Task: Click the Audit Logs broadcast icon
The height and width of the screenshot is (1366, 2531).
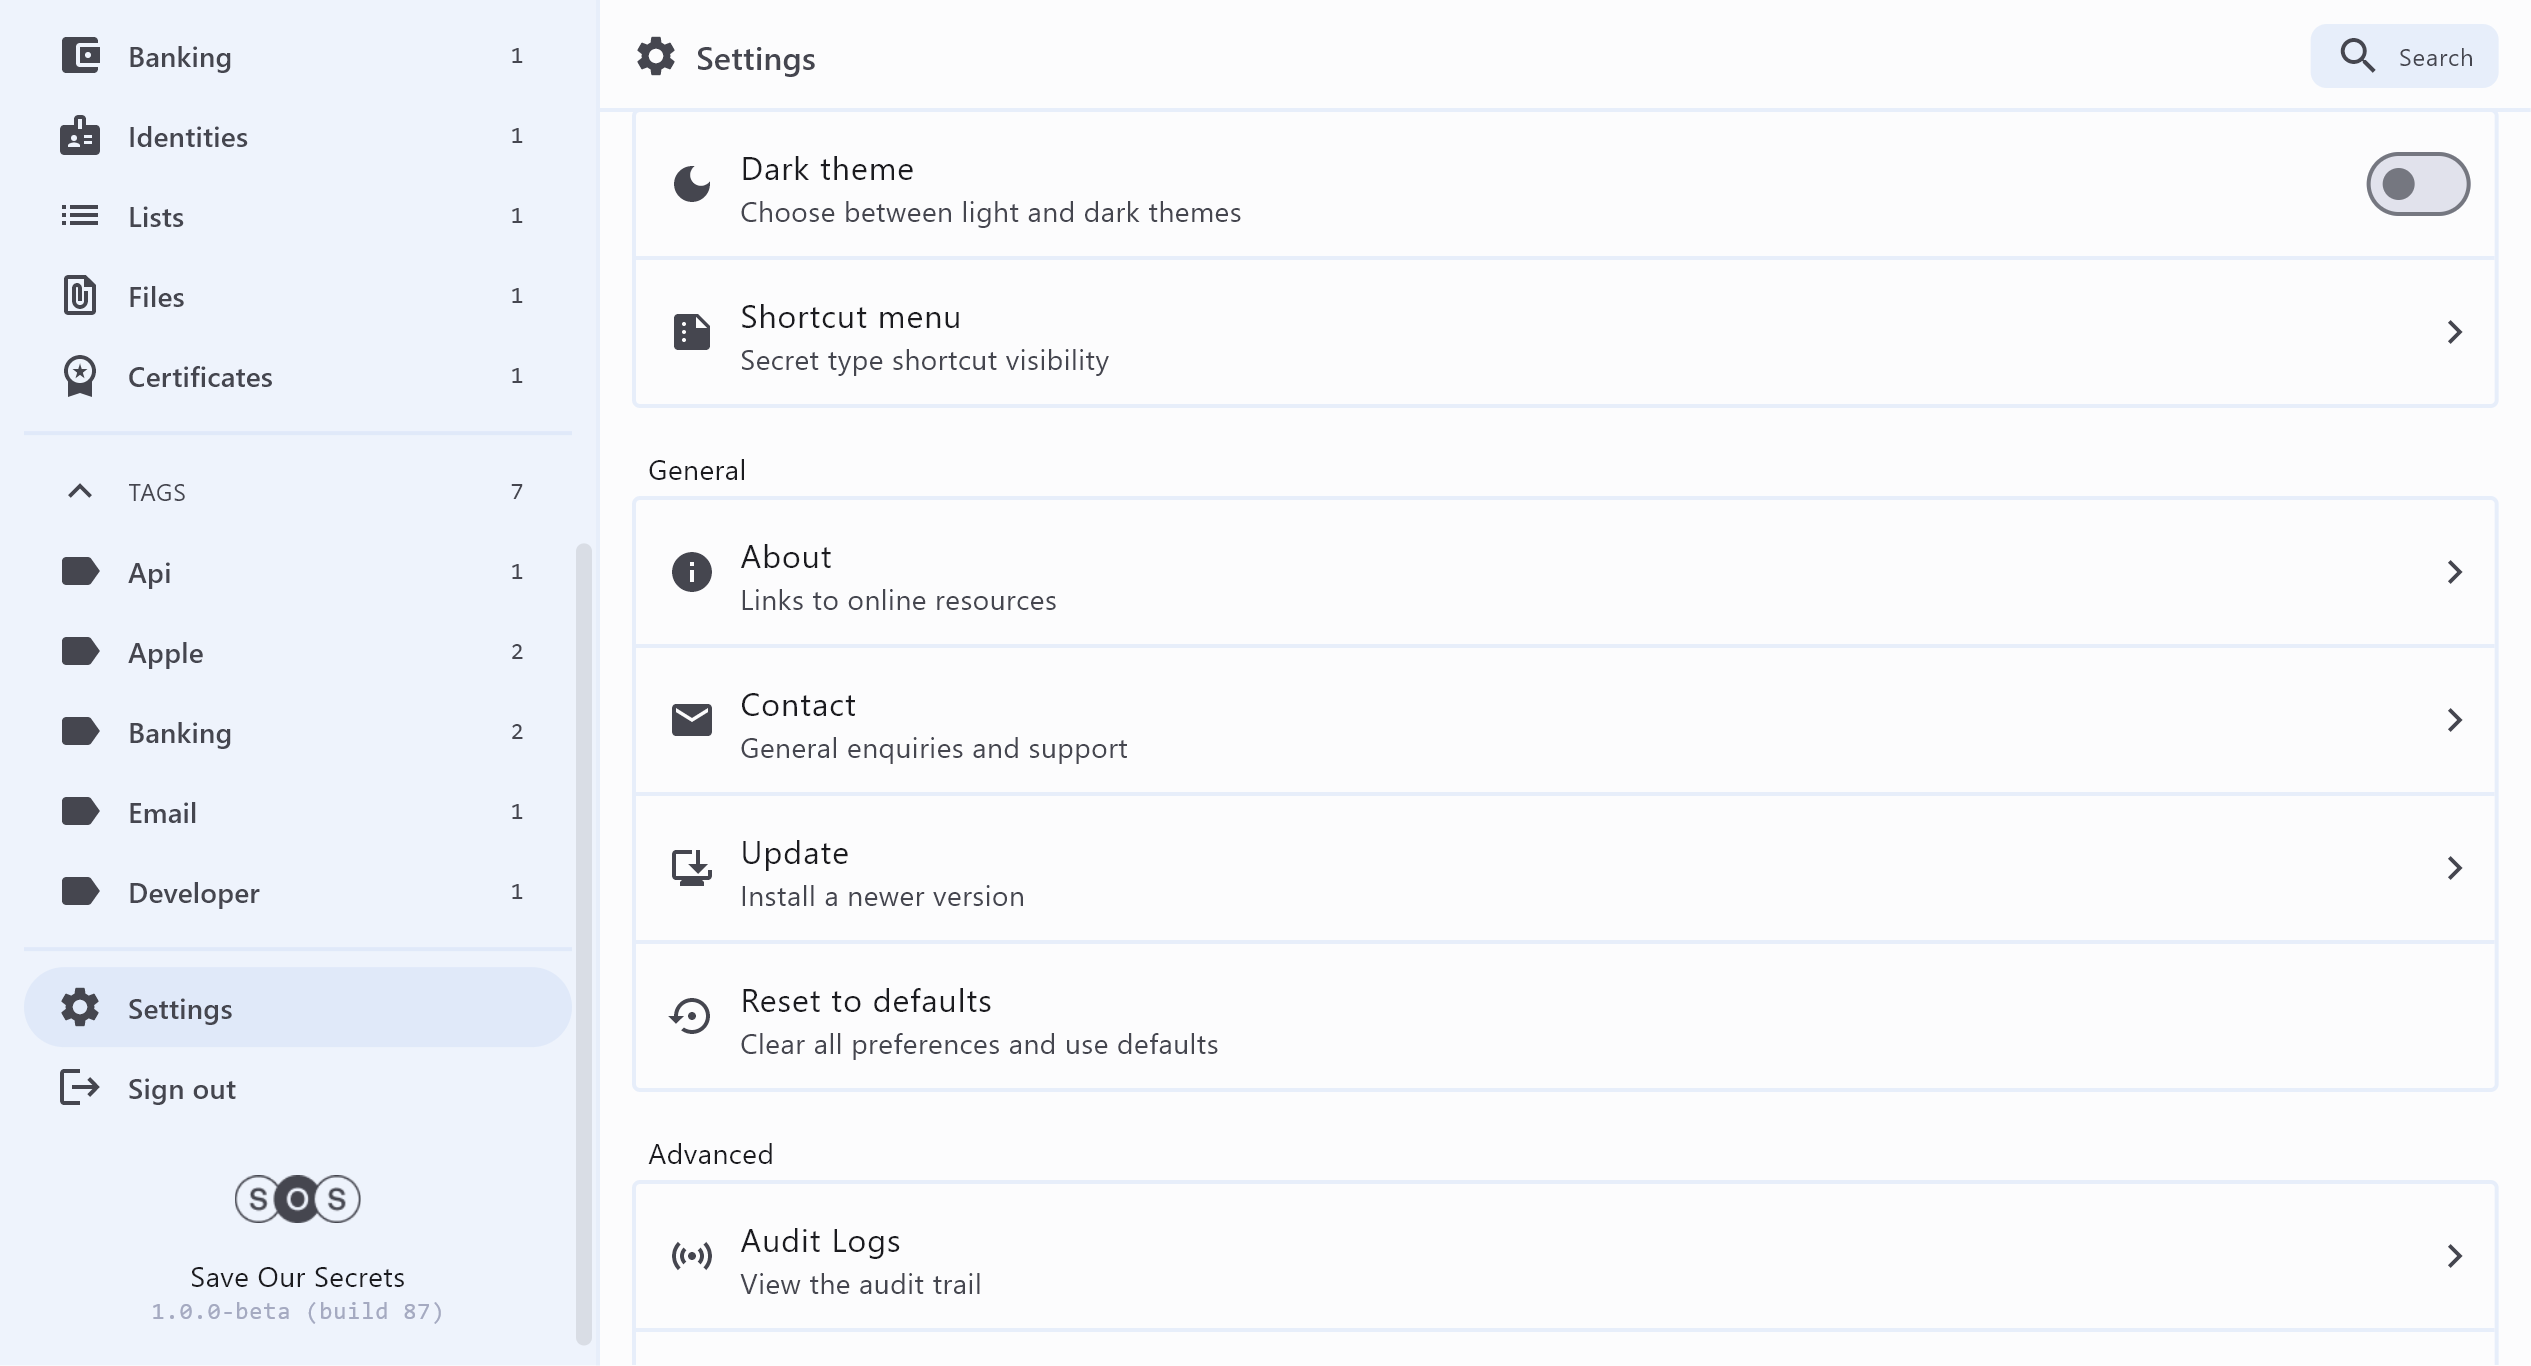Action: tap(691, 1256)
